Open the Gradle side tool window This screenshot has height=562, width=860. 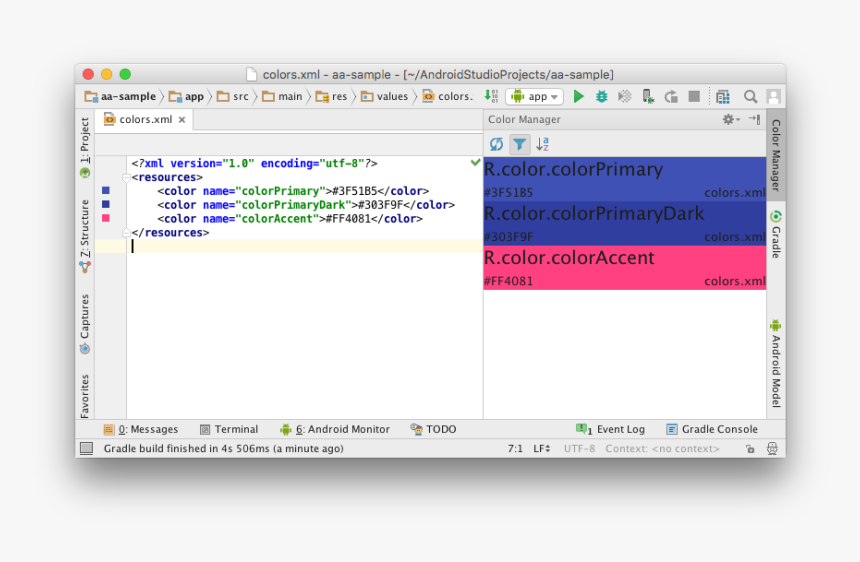(776, 234)
